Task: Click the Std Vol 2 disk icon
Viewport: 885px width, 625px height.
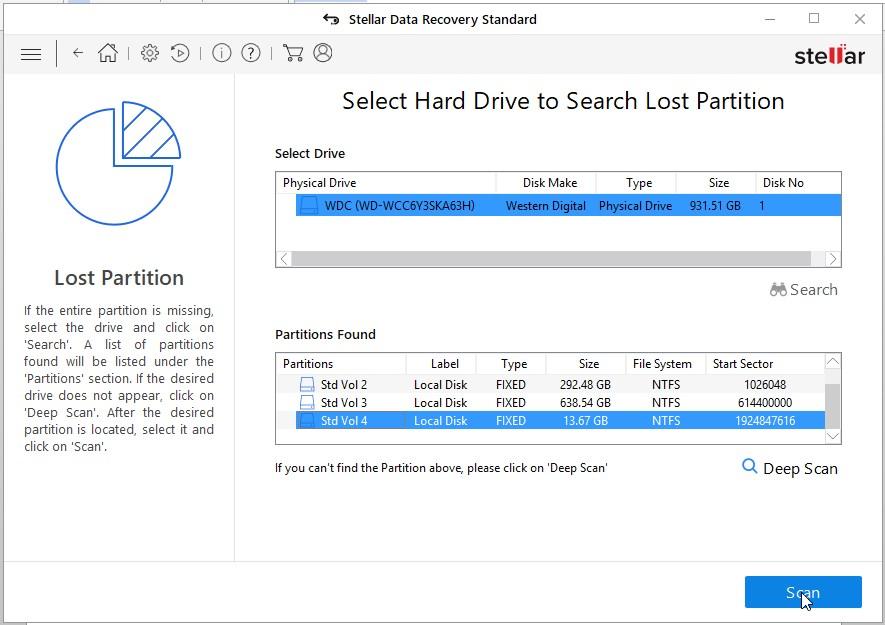Action: click(307, 385)
